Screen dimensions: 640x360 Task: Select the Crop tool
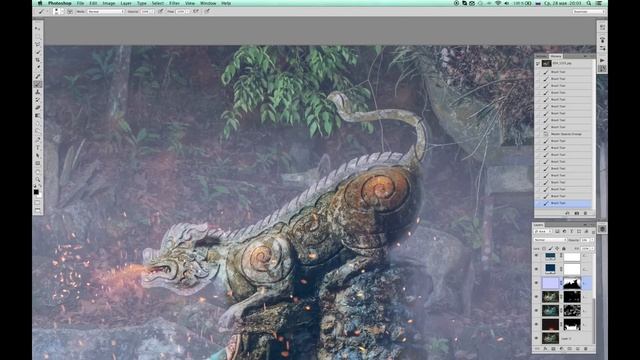click(x=38, y=60)
